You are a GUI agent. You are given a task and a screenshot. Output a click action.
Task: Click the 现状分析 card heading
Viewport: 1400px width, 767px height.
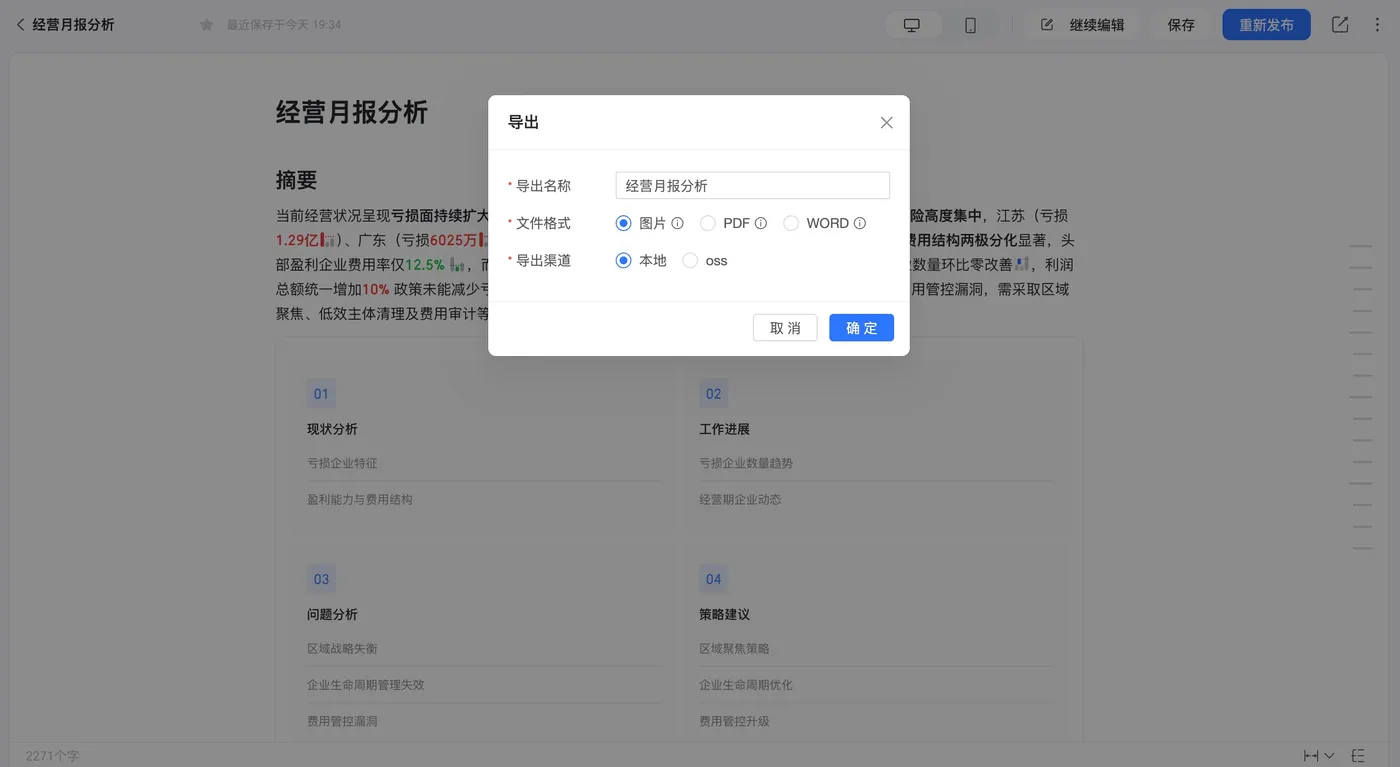tap(332, 429)
